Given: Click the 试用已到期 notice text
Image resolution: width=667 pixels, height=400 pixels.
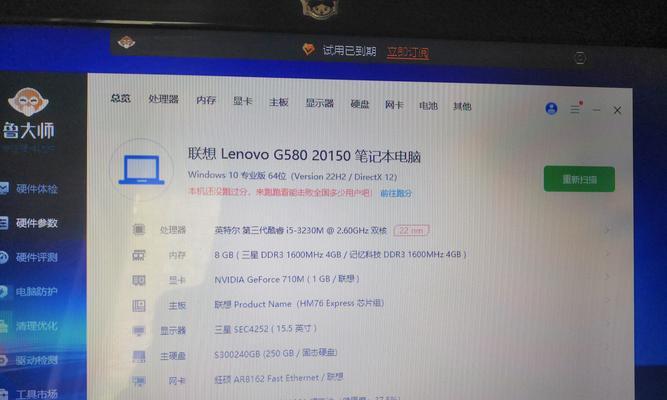Looking at the screenshot, I should [349, 51].
